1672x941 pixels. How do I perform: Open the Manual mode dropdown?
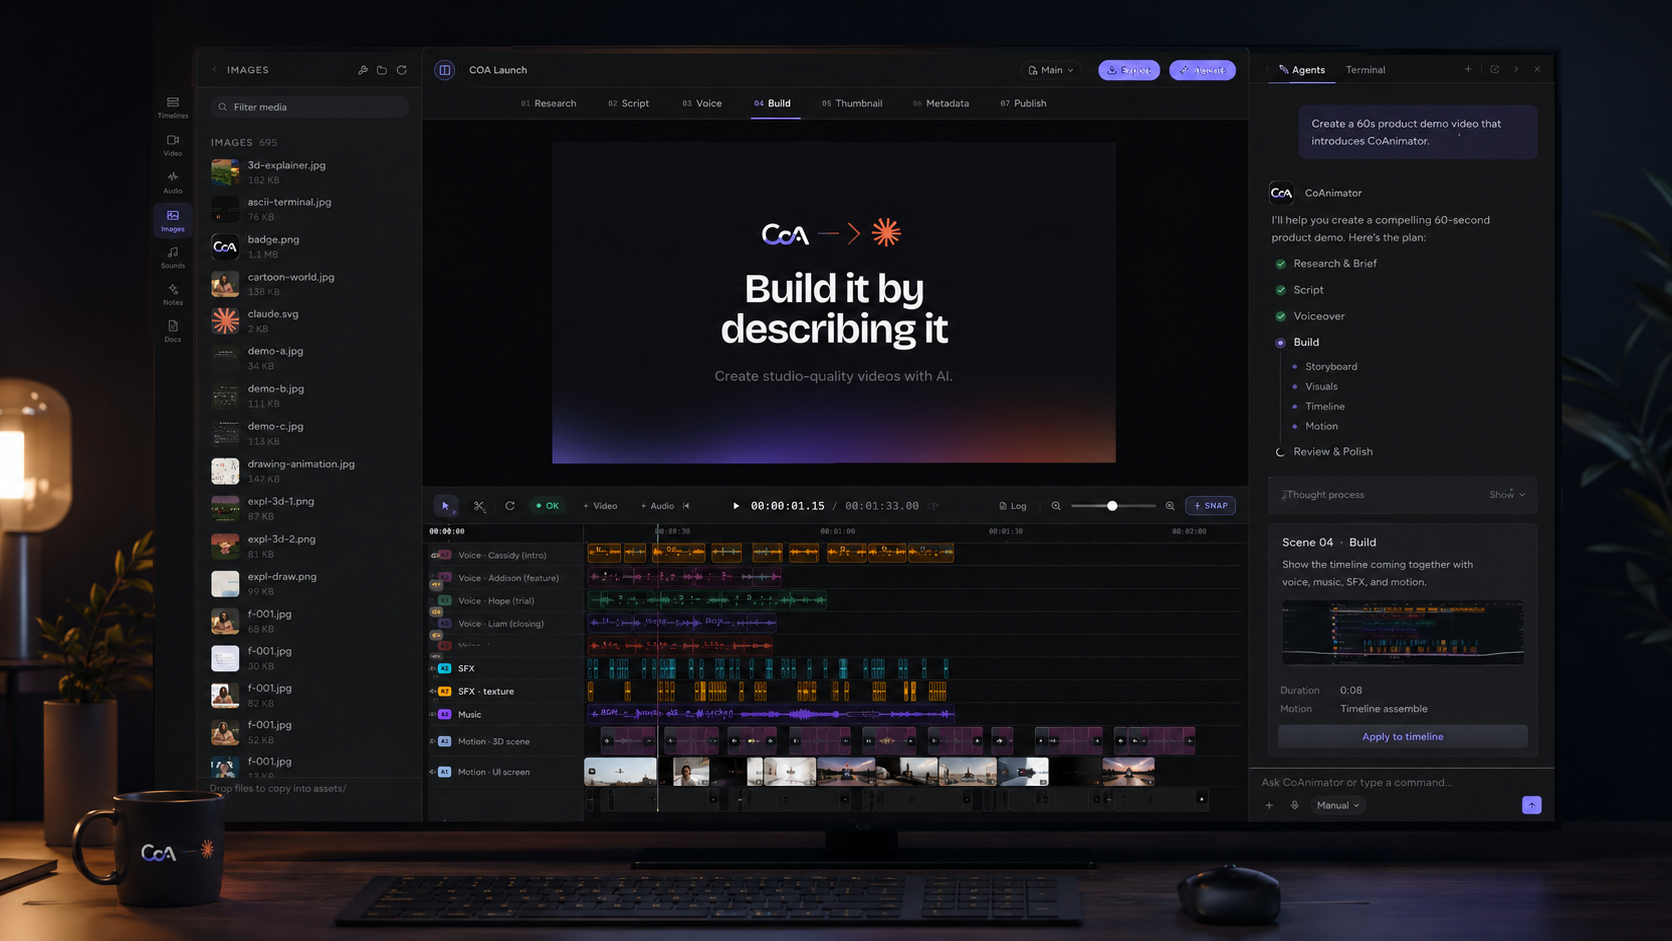[1338, 805]
